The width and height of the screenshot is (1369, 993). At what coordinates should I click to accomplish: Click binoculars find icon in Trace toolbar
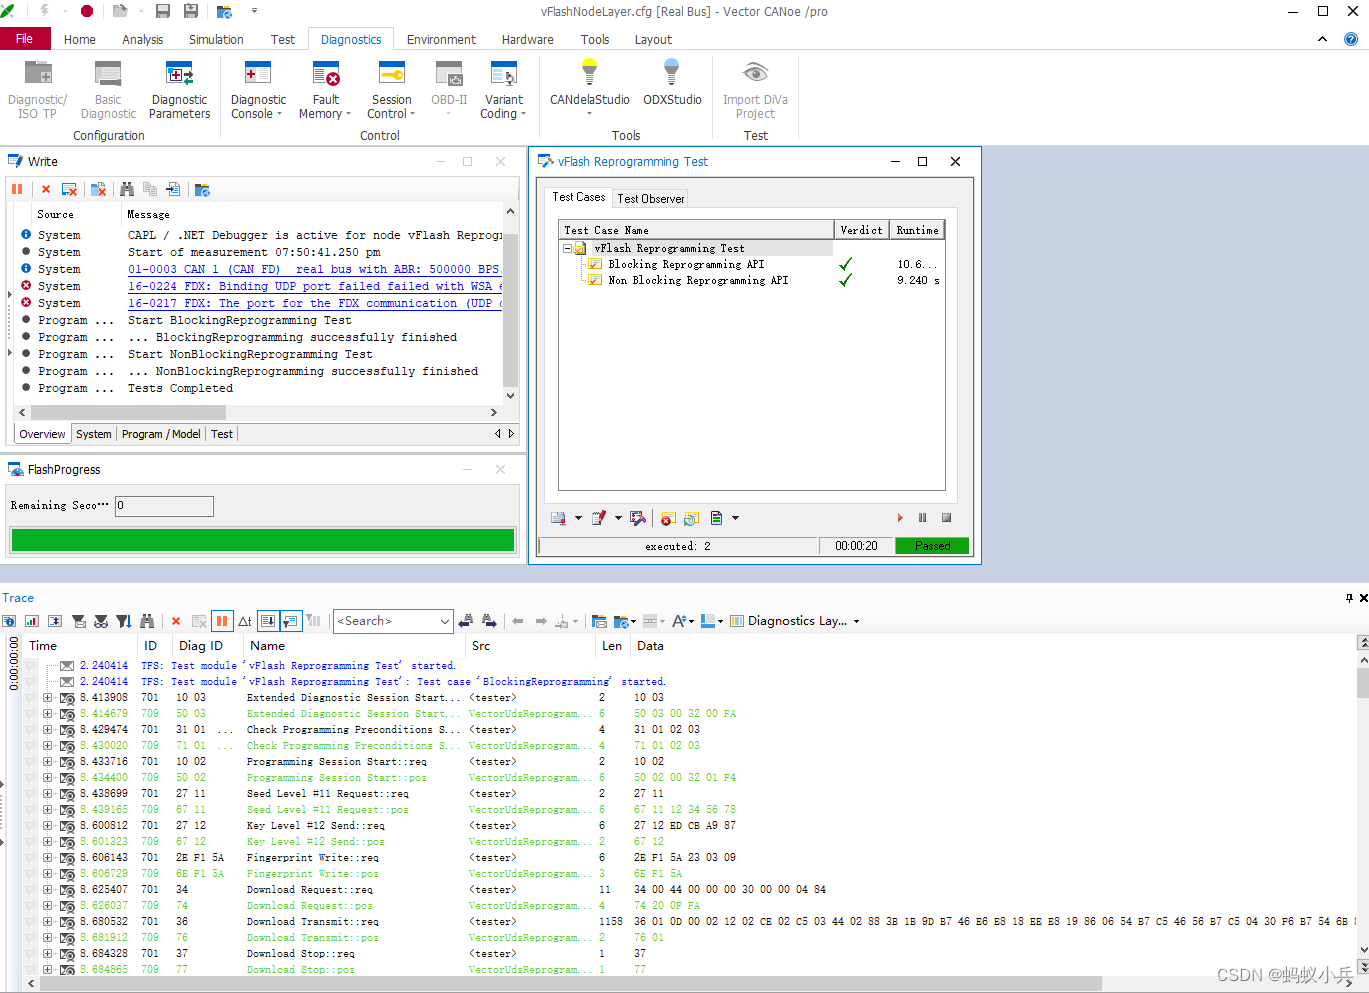coord(147,621)
